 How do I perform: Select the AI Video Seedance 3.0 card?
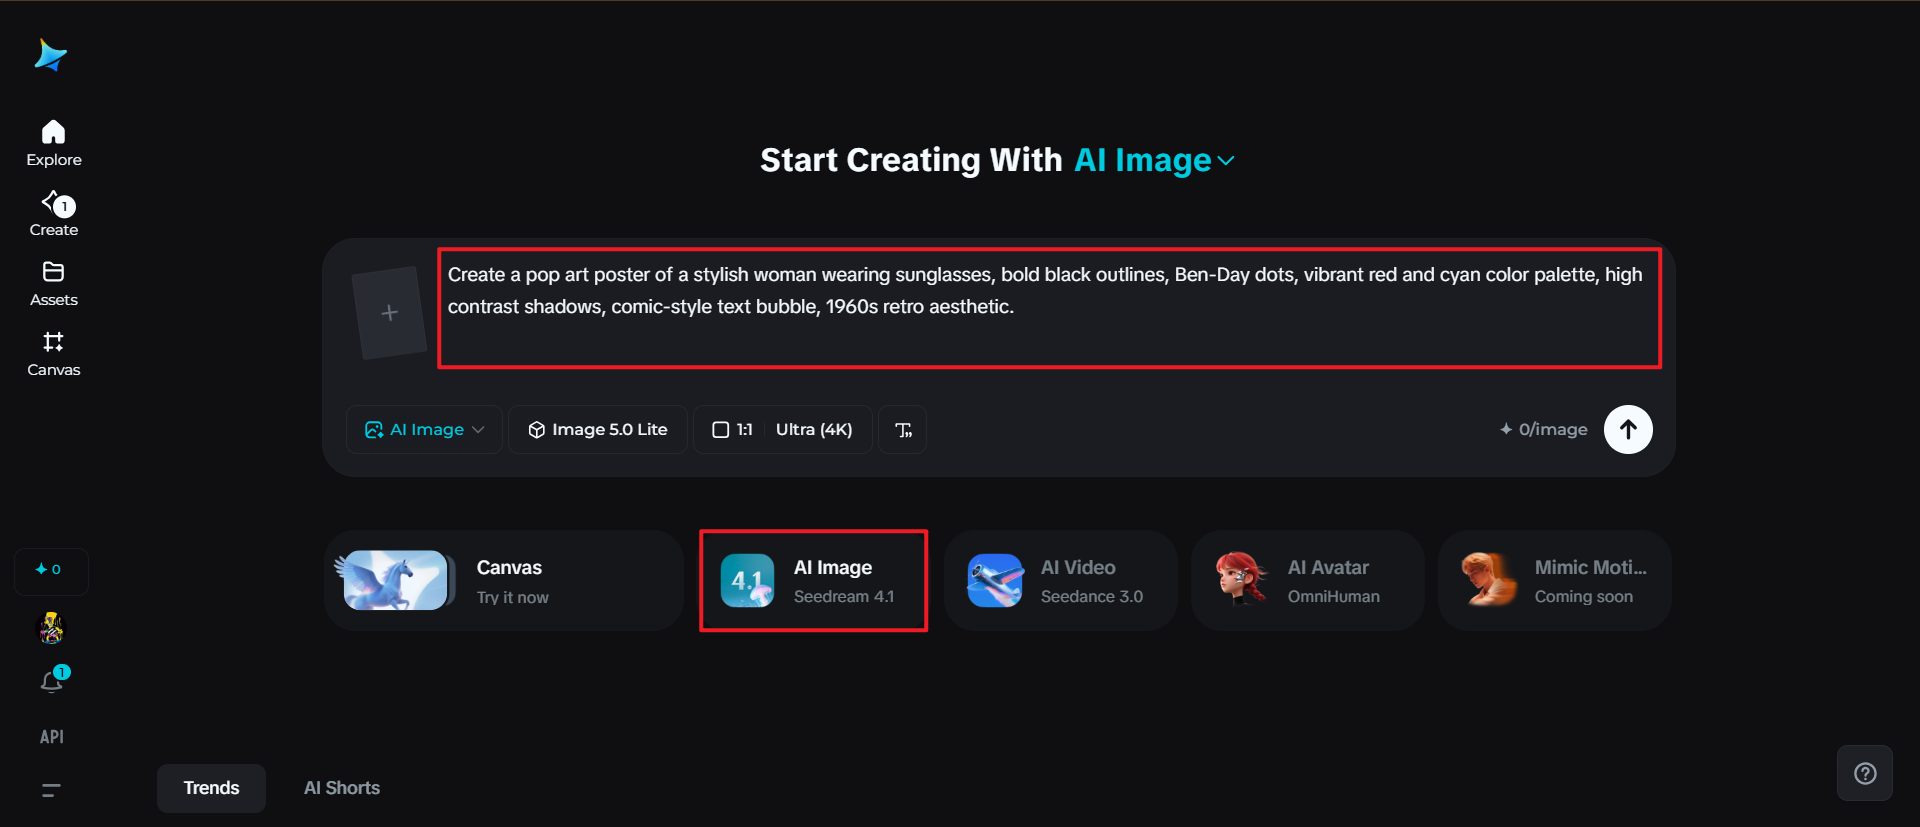pos(1060,581)
